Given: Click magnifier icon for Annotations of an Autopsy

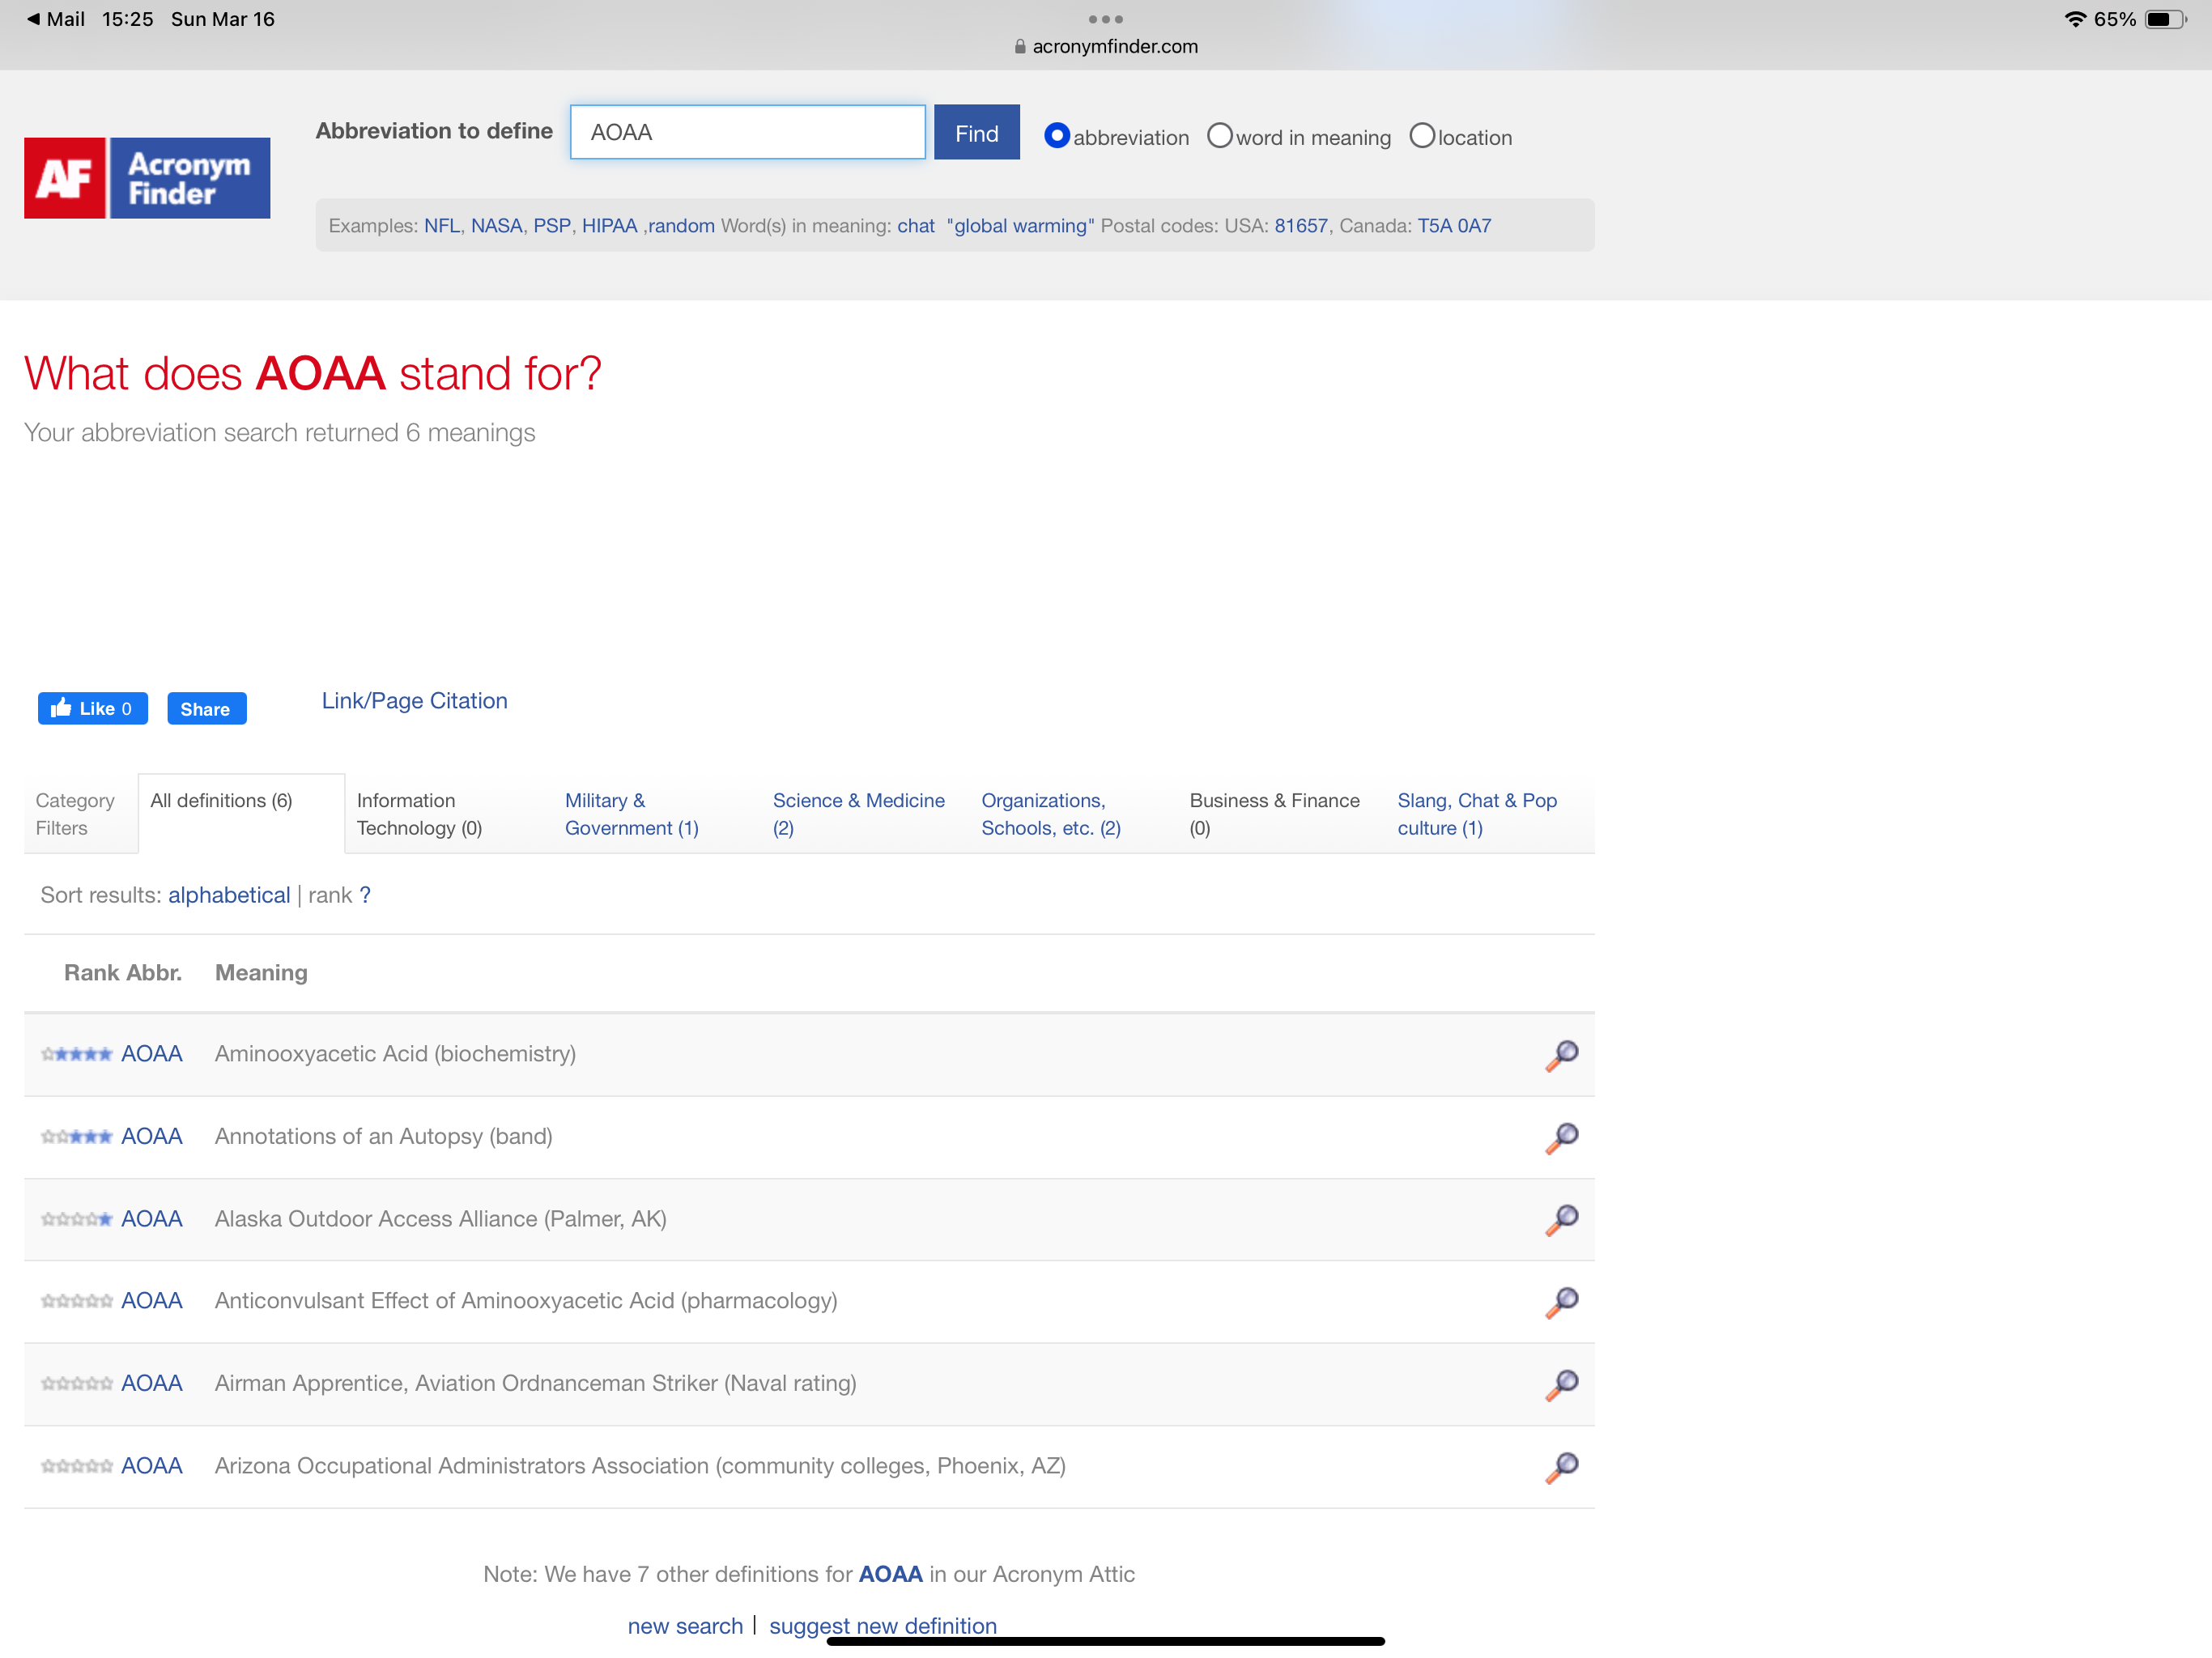Looking at the screenshot, I should point(1561,1137).
